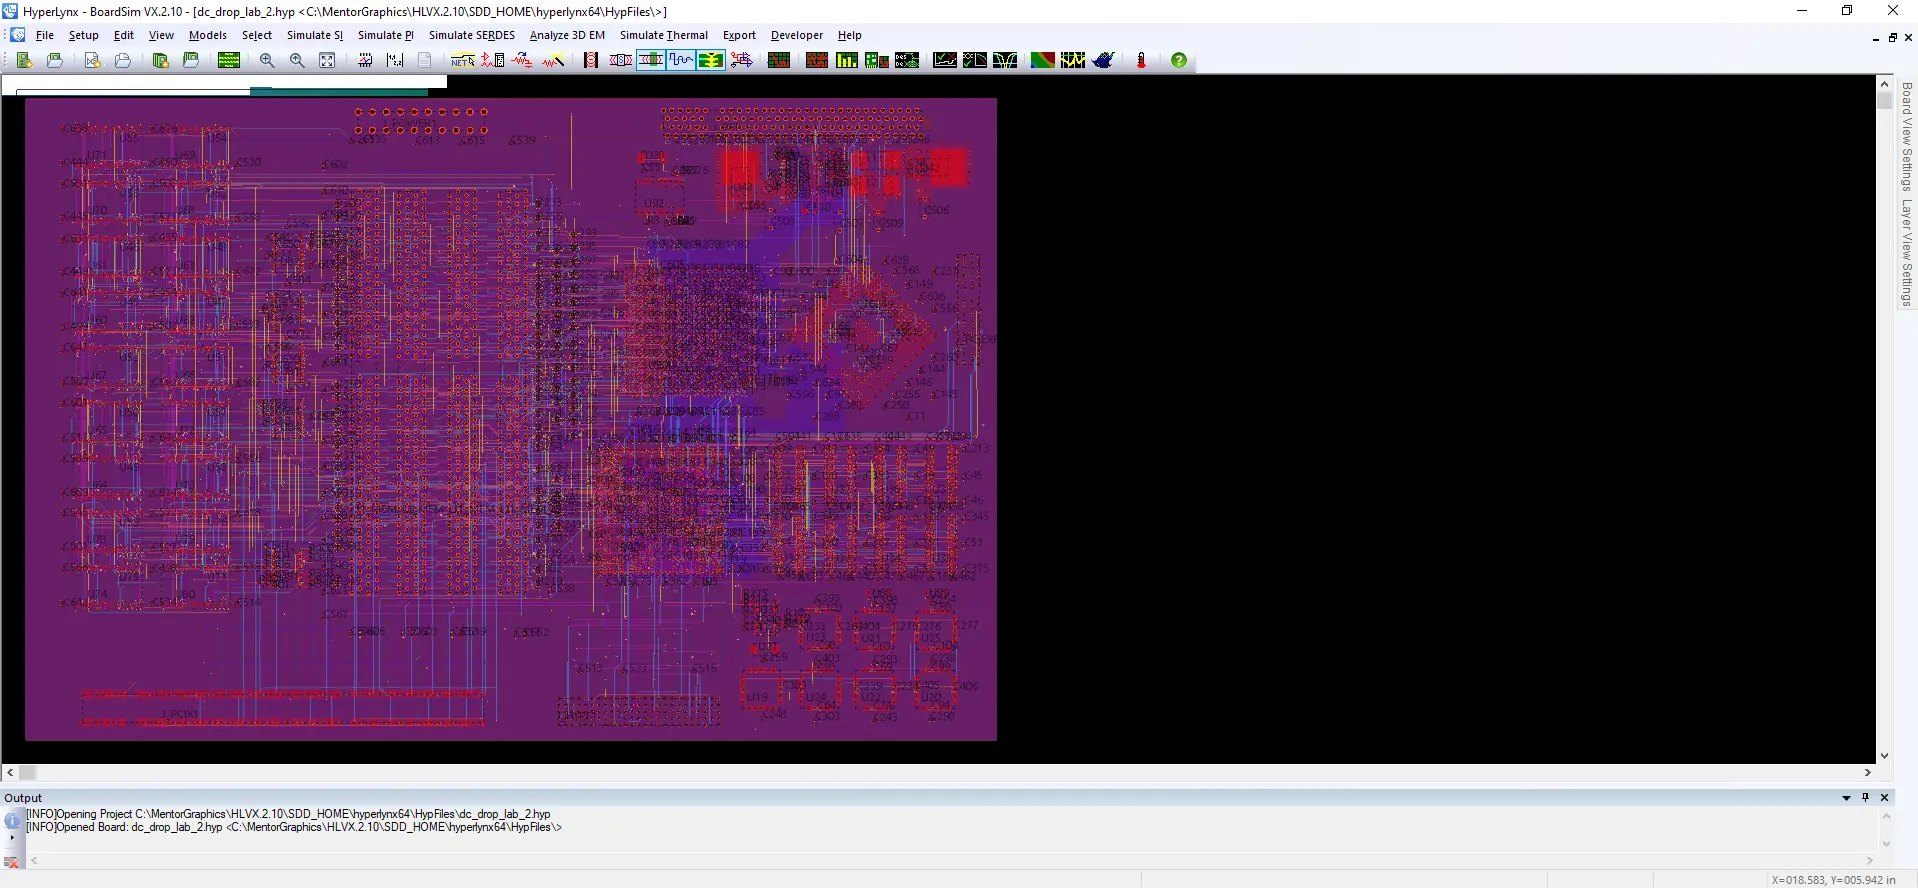Click the HyperLynx document icon beside File
This screenshot has height=888, width=1918.
pos(18,35)
